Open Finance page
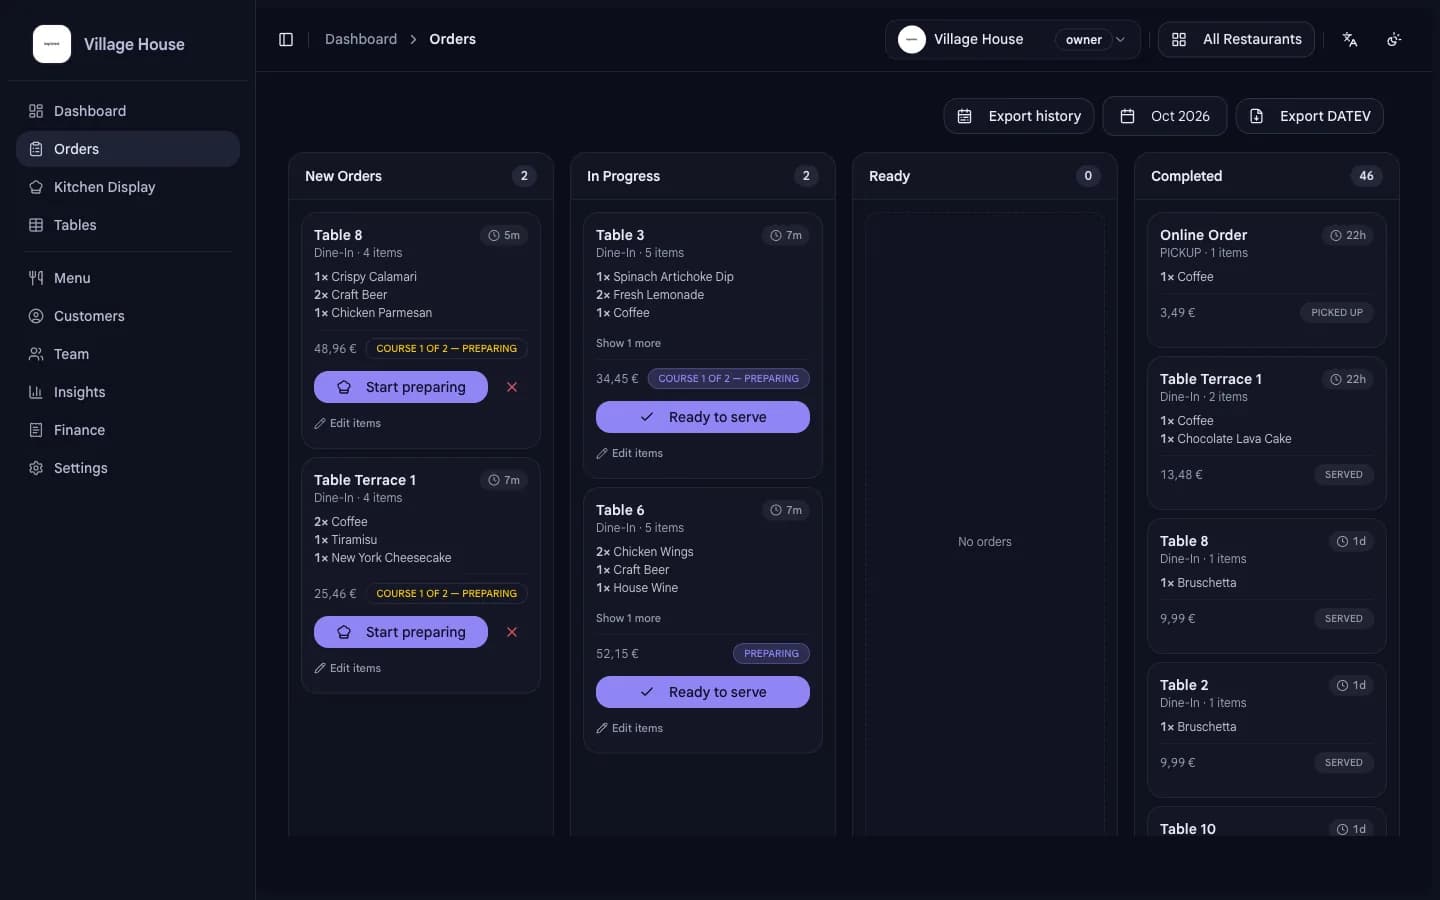Image resolution: width=1440 pixels, height=900 pixels. pyautogui.click(x=128, y=430)
